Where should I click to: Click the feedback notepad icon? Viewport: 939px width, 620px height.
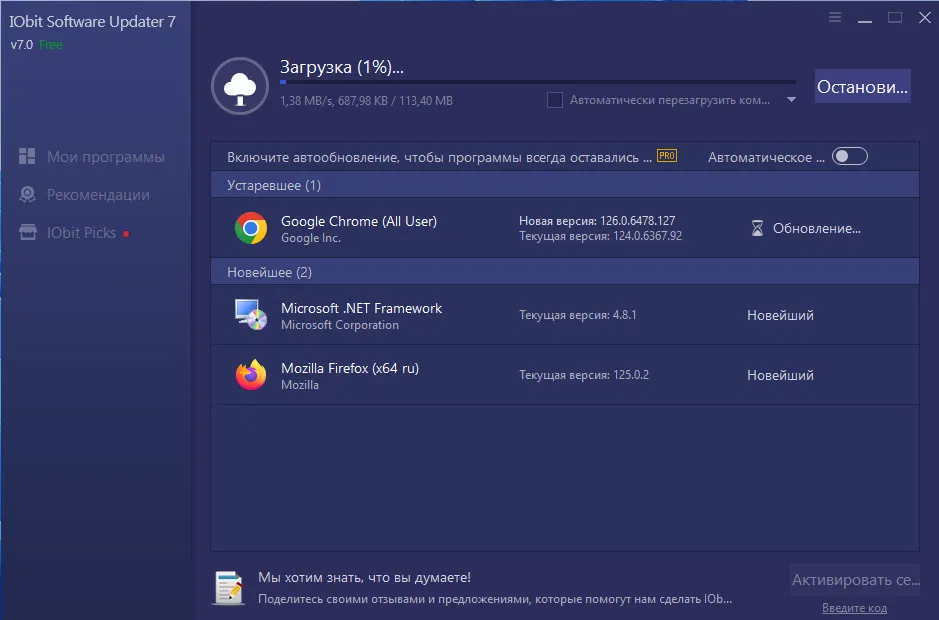(x=229, y=588)
